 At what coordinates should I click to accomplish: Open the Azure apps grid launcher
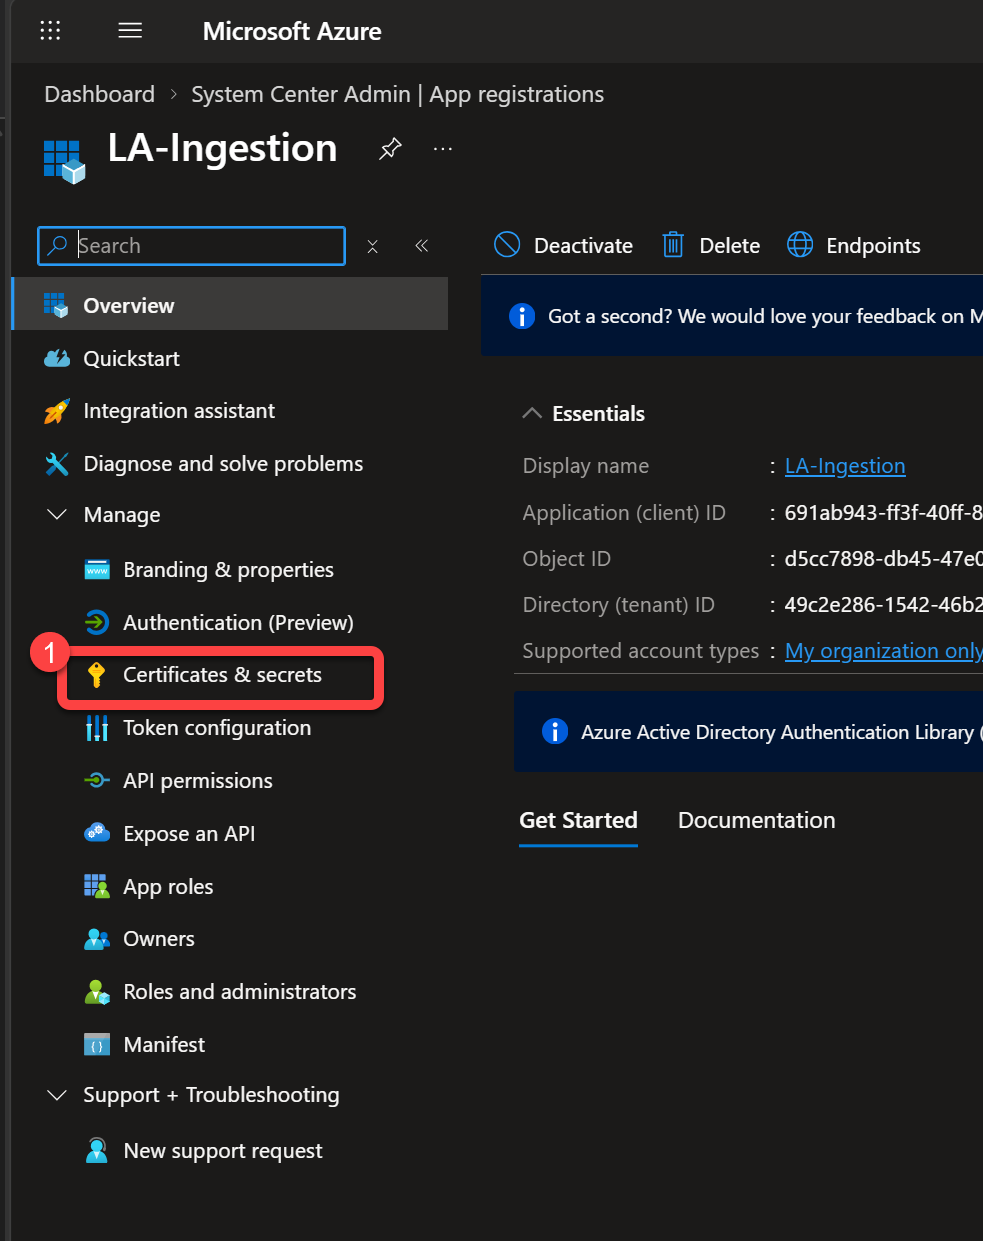point(50,31)
